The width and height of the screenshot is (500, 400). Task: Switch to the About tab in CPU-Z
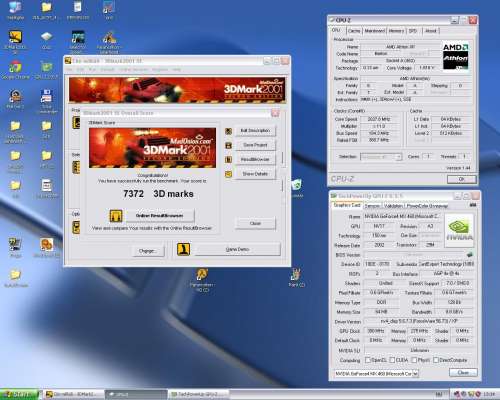[431, 31]
